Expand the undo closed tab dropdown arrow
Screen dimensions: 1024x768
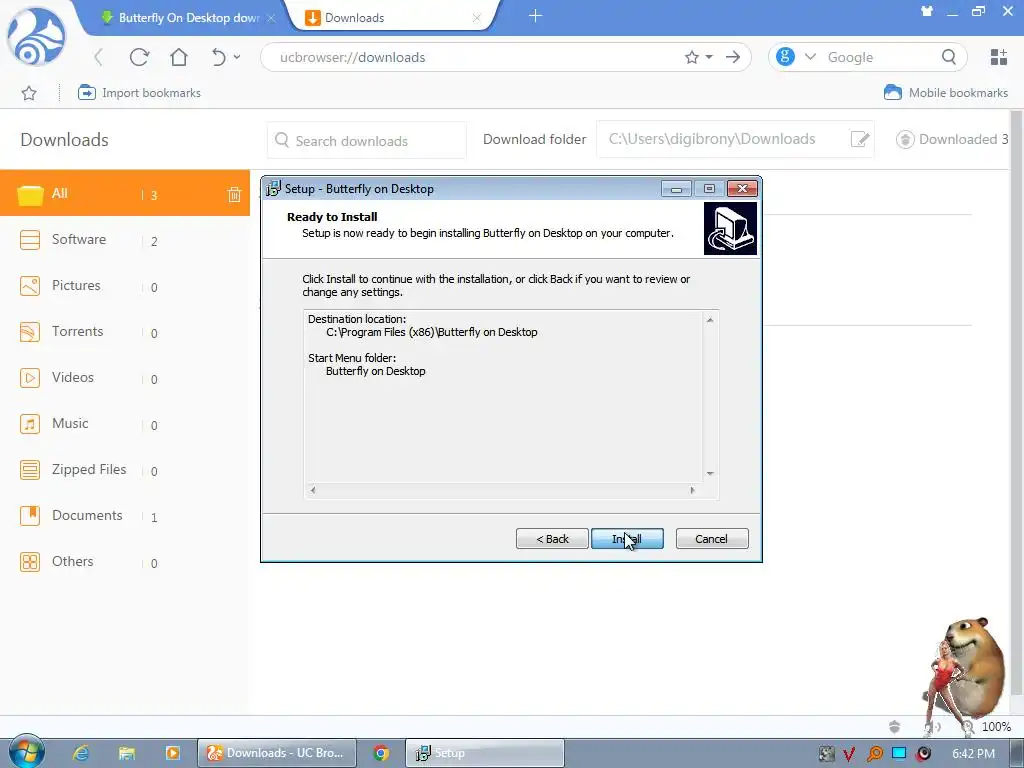tap(237, 57)
